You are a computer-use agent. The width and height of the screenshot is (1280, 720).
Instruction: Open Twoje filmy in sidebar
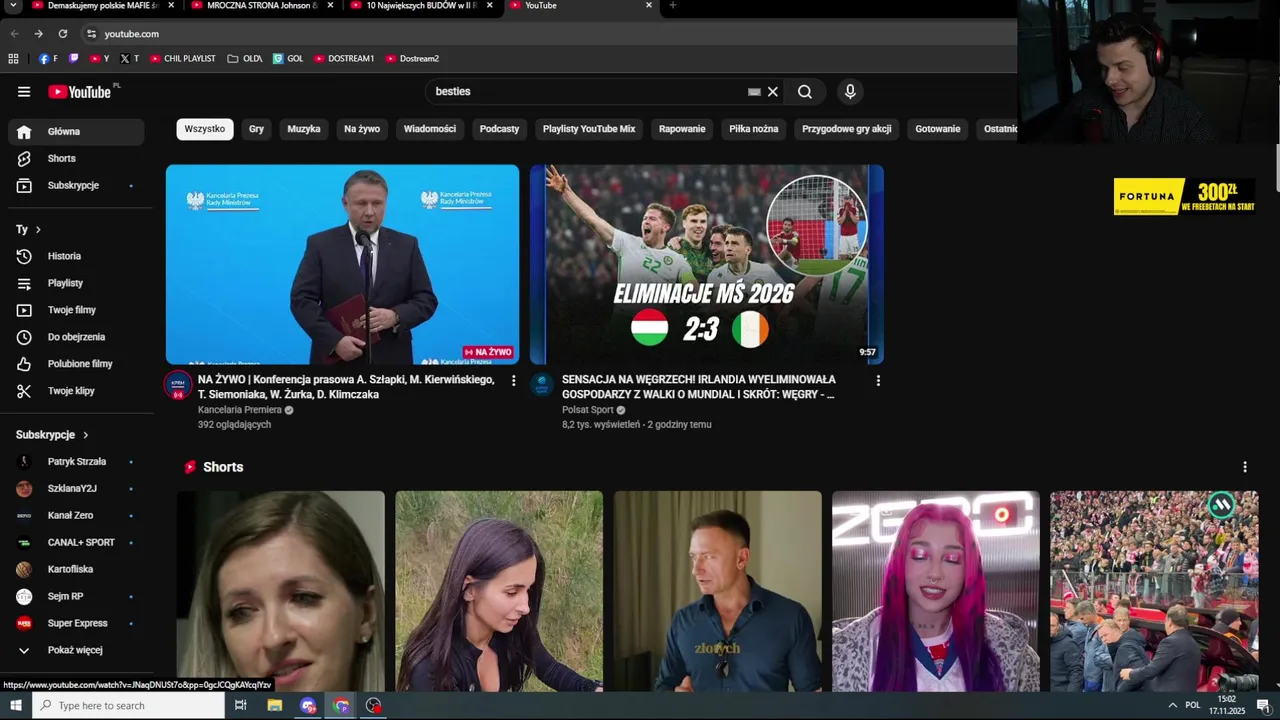(76, 311)
